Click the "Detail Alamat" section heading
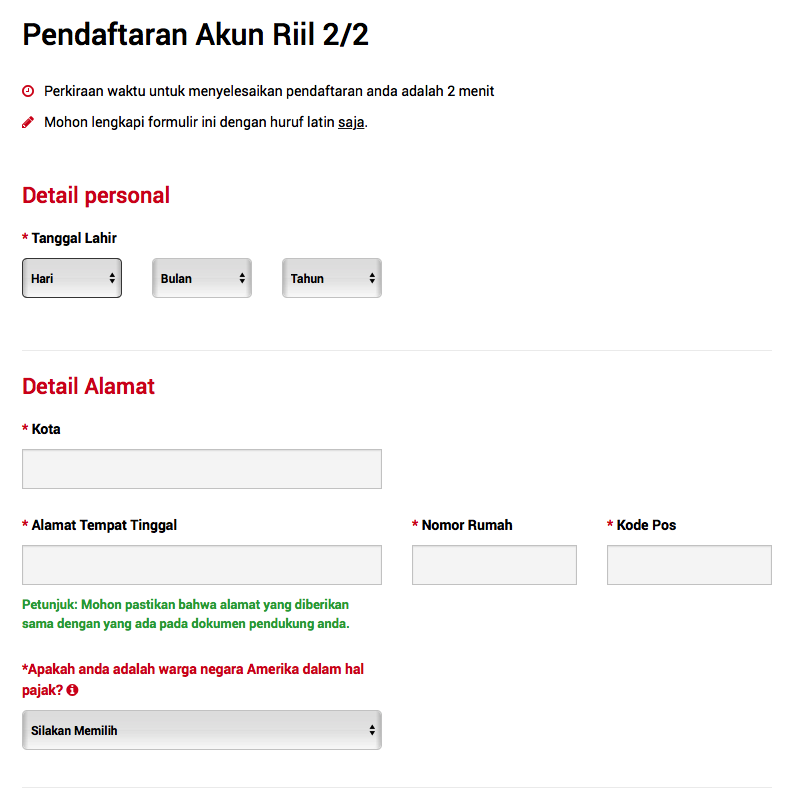 [x=88, y=386]
